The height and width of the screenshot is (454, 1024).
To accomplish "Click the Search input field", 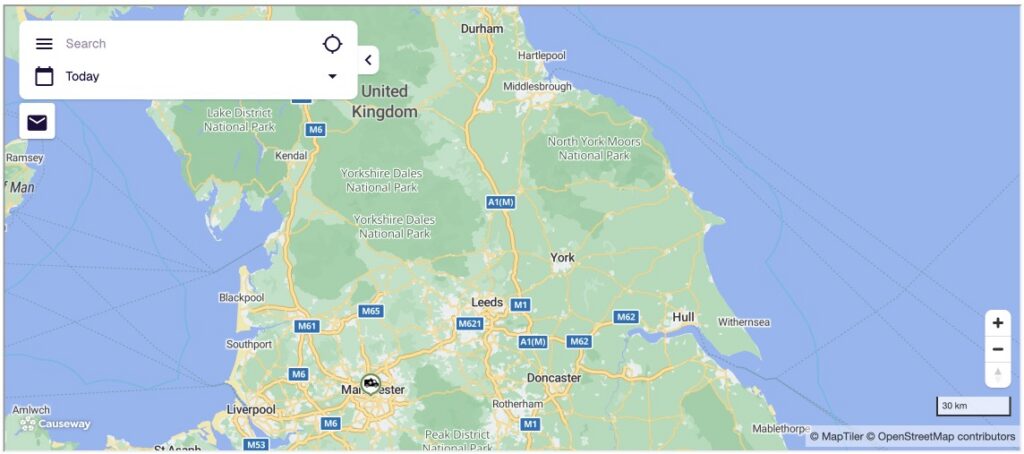I will point(189,44).
